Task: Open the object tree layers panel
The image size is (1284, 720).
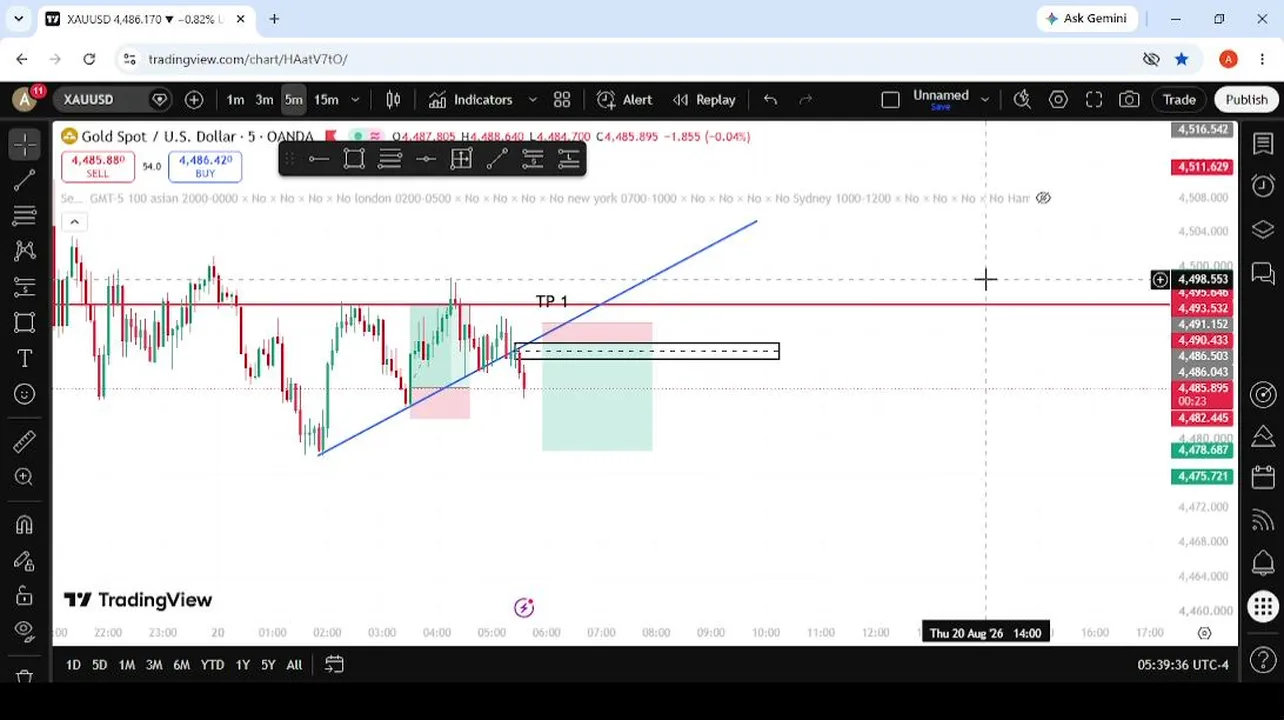Action: [x=1262, y=230]
